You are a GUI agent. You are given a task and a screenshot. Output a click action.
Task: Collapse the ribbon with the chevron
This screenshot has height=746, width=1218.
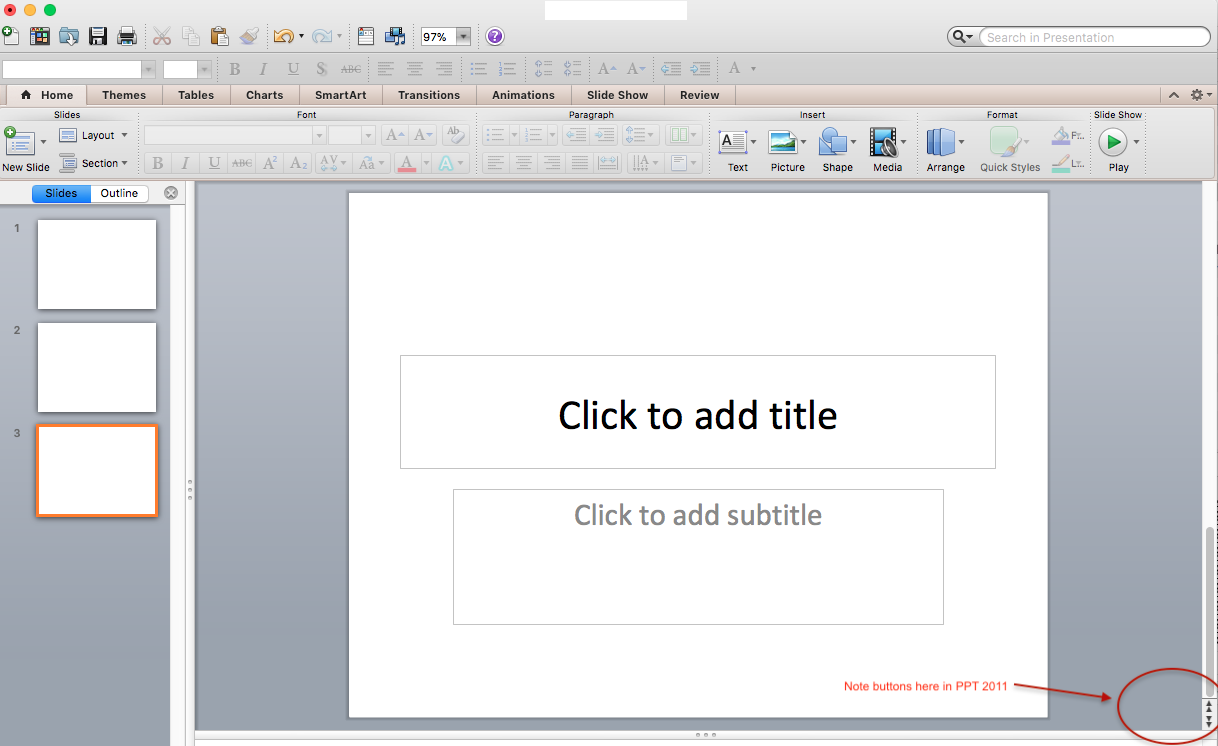click(x=1174, y=95)
